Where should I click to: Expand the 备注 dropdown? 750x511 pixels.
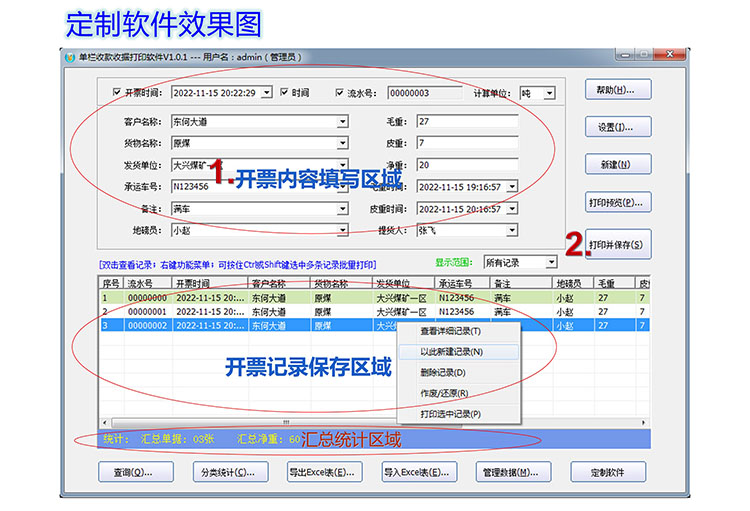(342, 209)
